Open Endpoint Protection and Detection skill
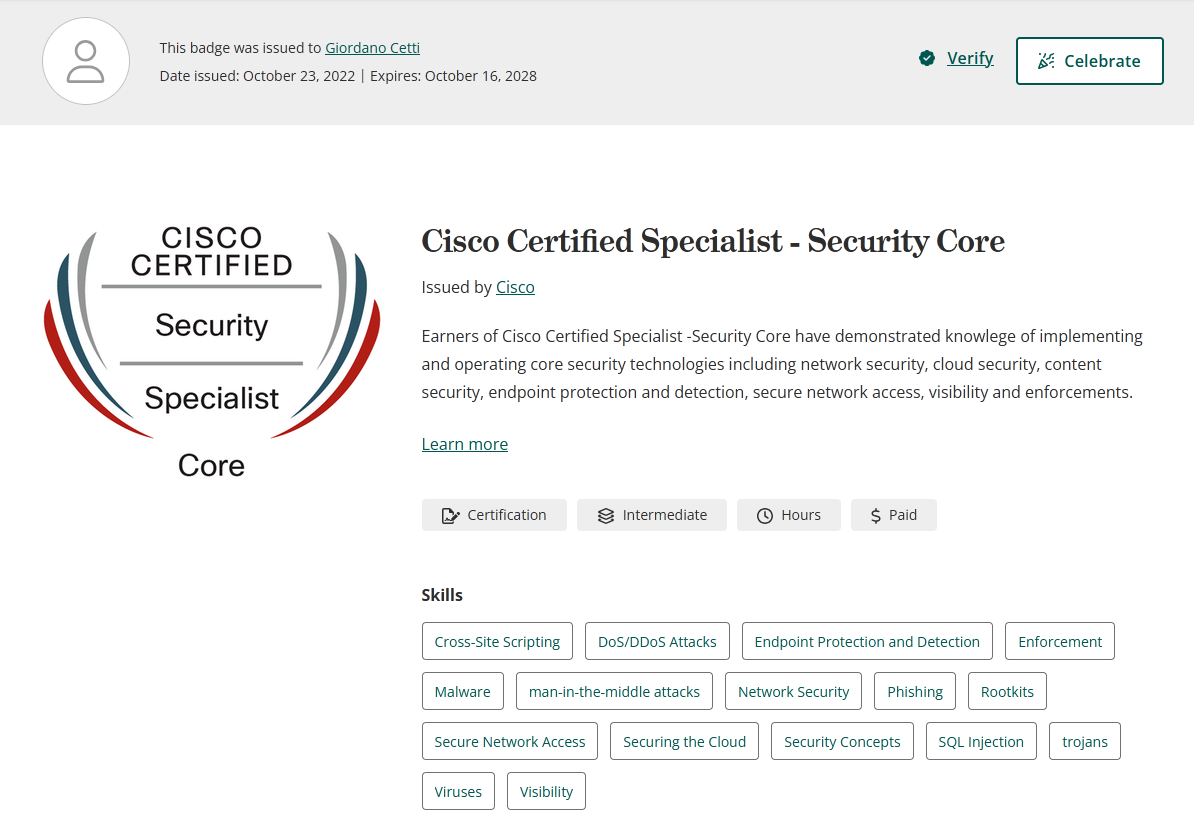The height and width of the screenshot is (817, 1194). [x=867, y=641]
